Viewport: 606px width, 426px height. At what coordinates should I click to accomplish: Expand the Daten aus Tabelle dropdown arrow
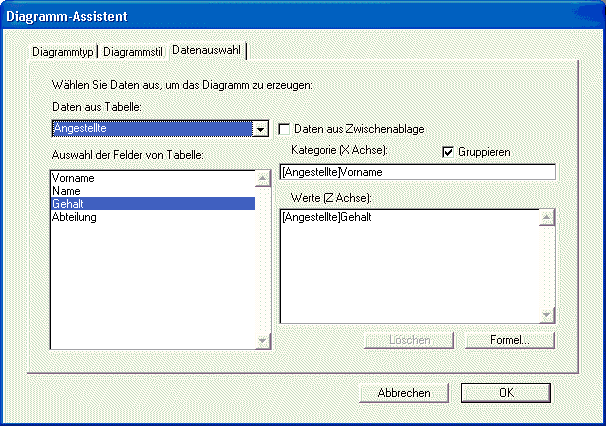pos(260,128)
